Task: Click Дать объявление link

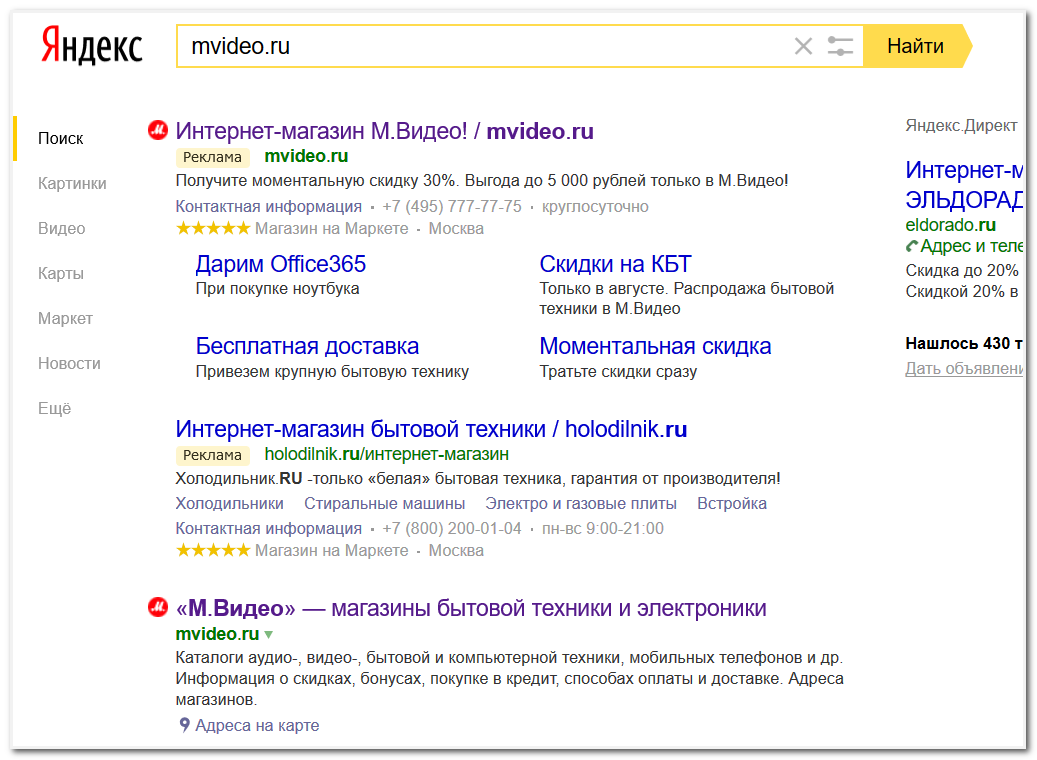Action: (964, 368)
